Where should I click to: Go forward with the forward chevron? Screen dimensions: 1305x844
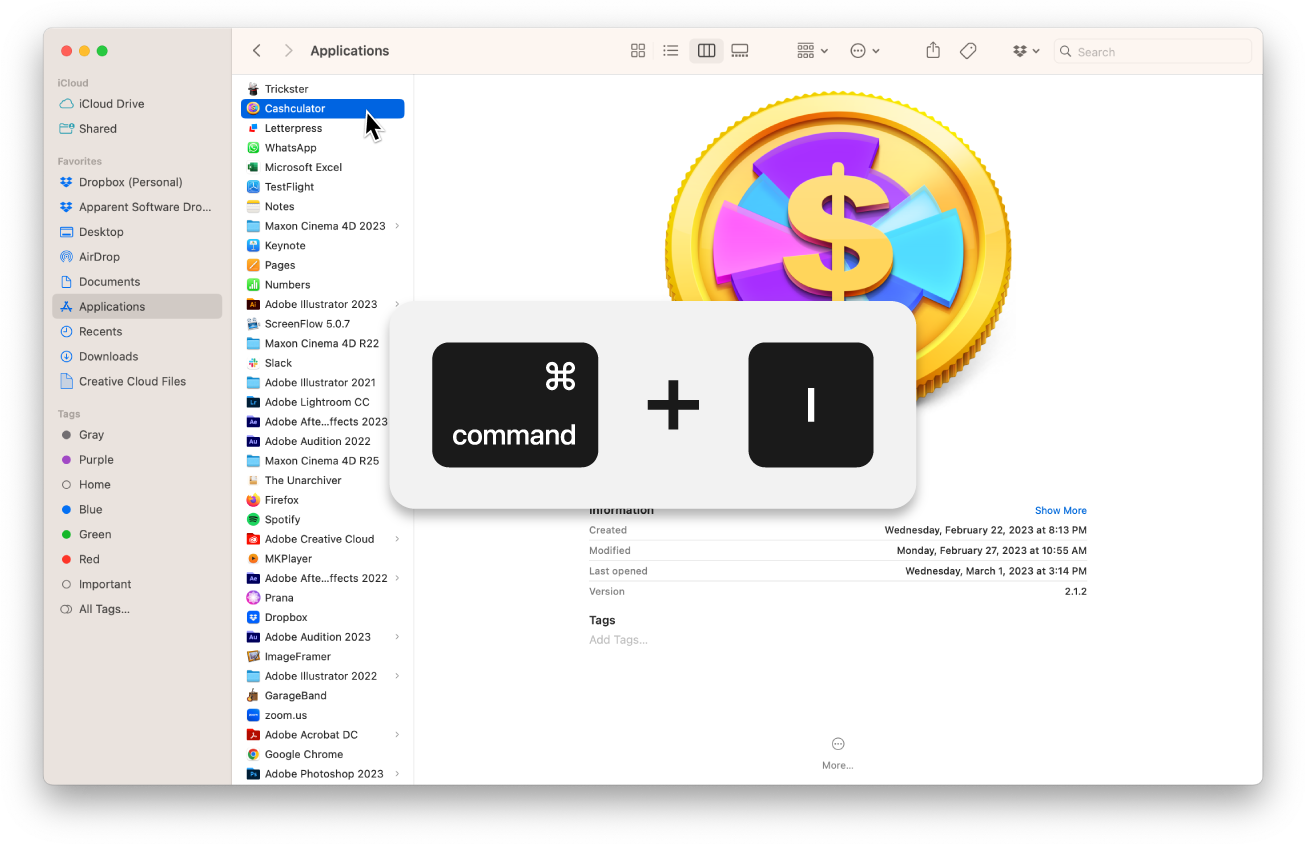coord(288,51)
